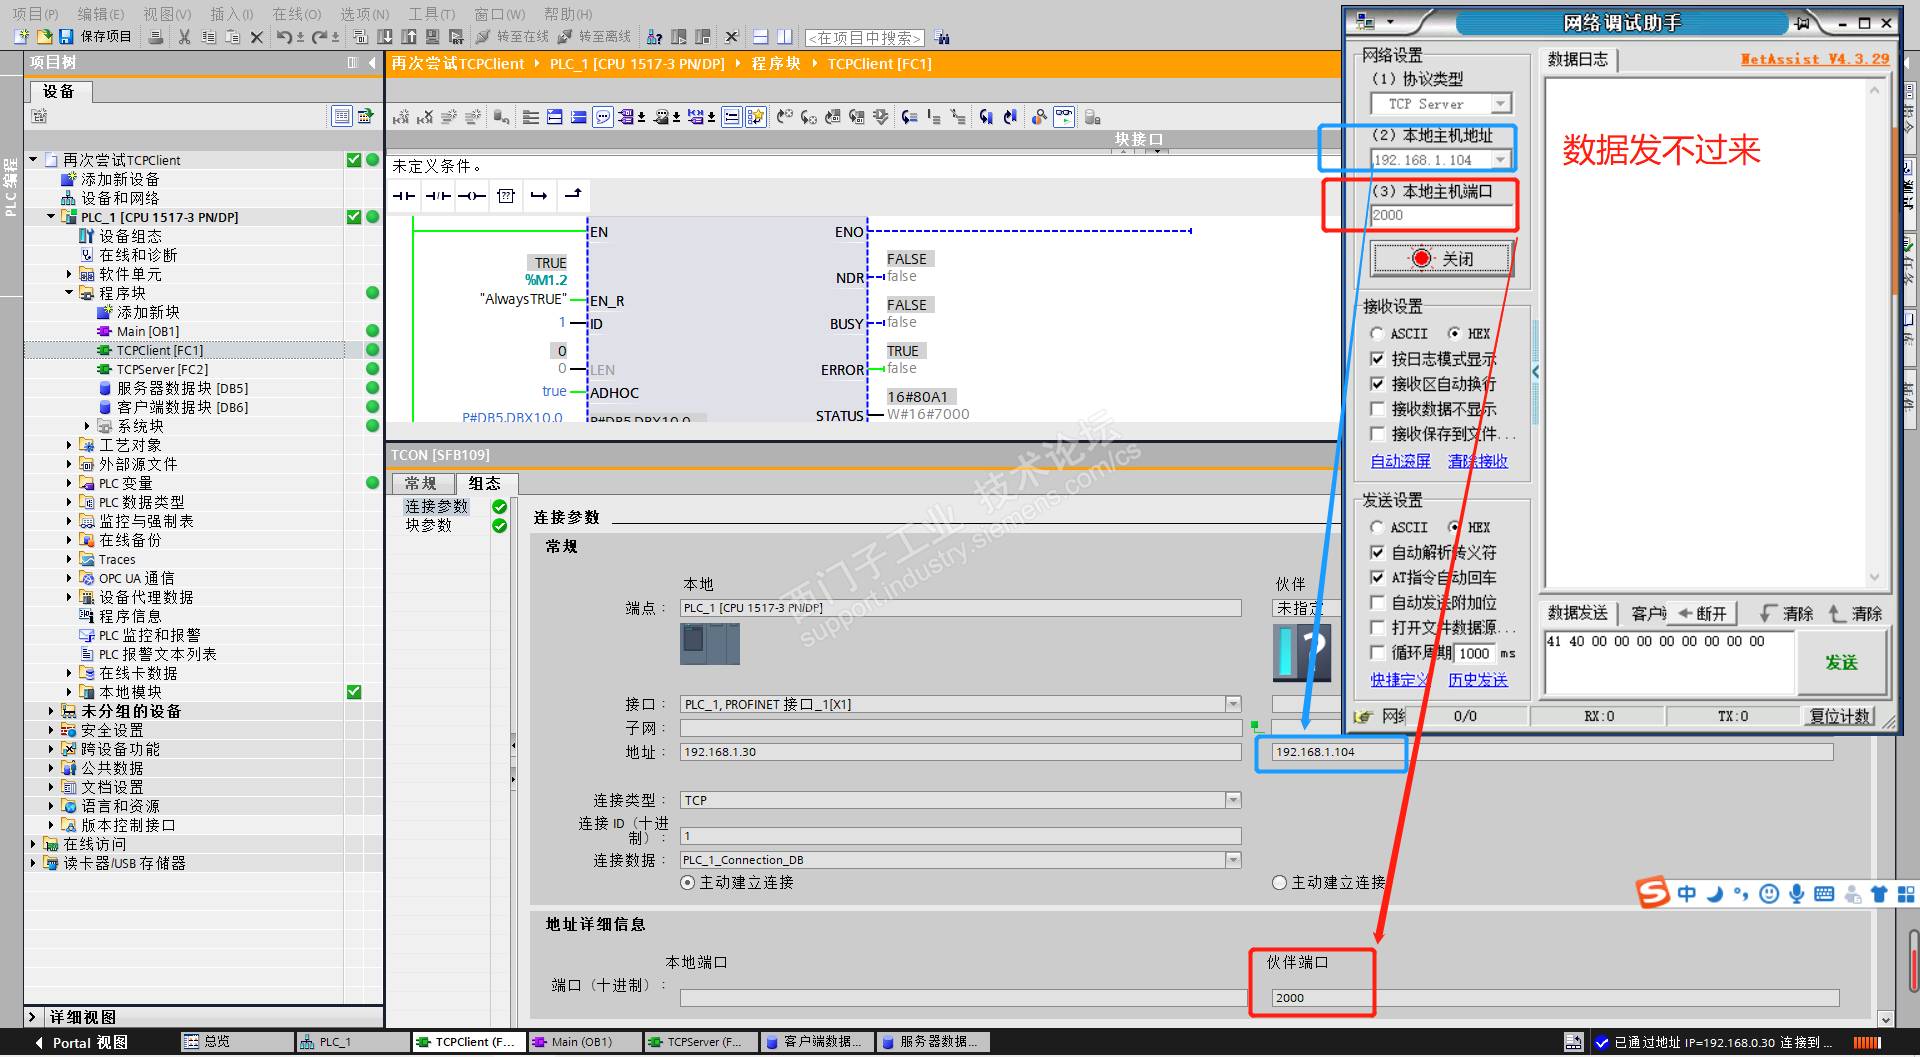Open the 在线(O) menu
Screen dimensions: 1920x1057
297,14
